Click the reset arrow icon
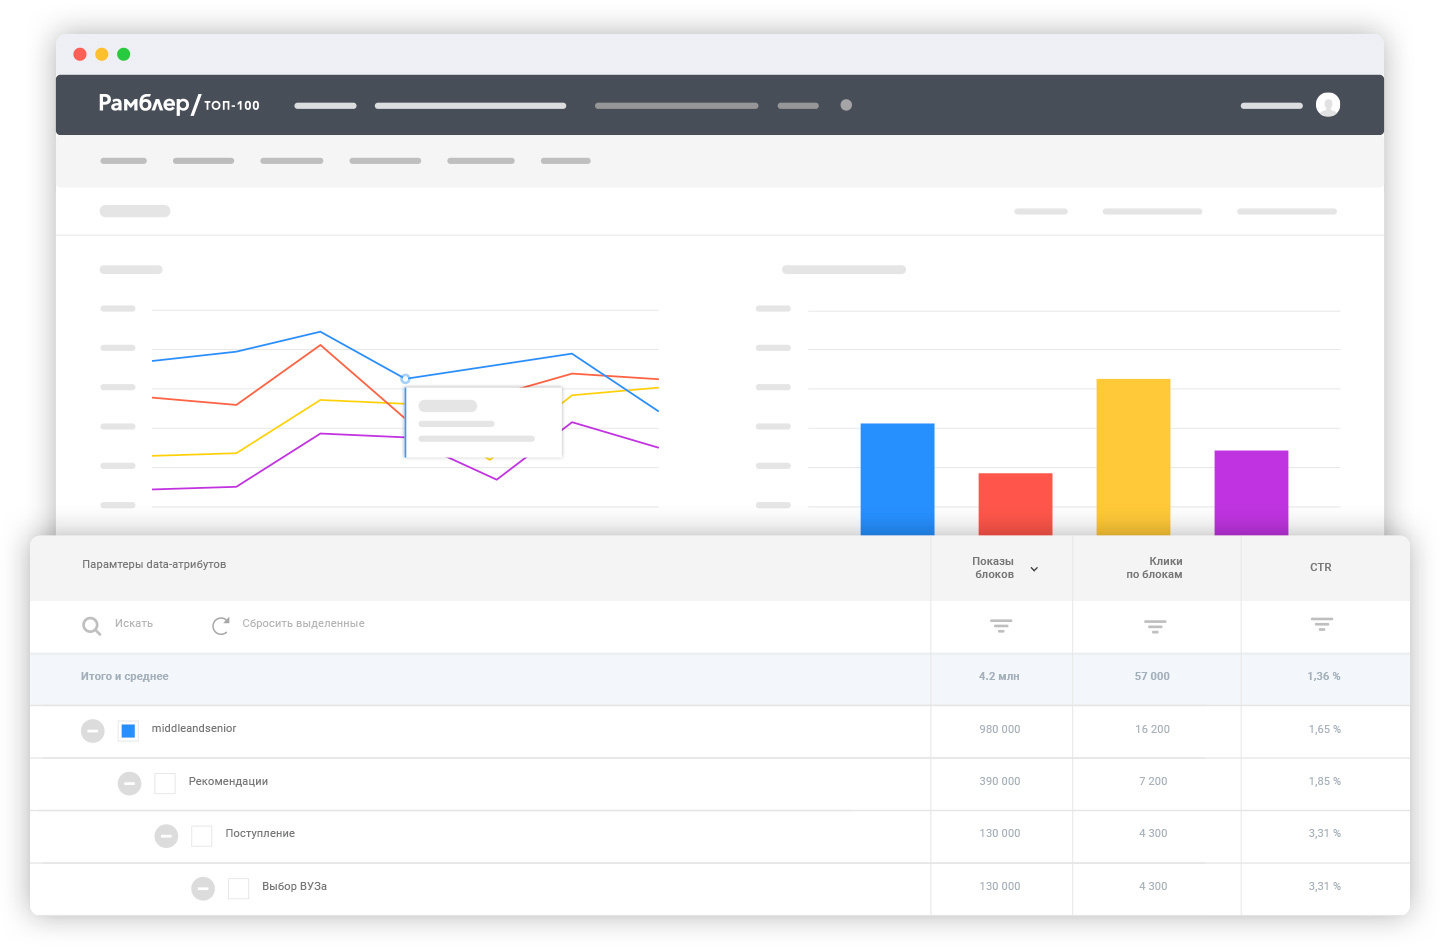The height and width of the screenshot is (950, 1440). tap(221, 625)
